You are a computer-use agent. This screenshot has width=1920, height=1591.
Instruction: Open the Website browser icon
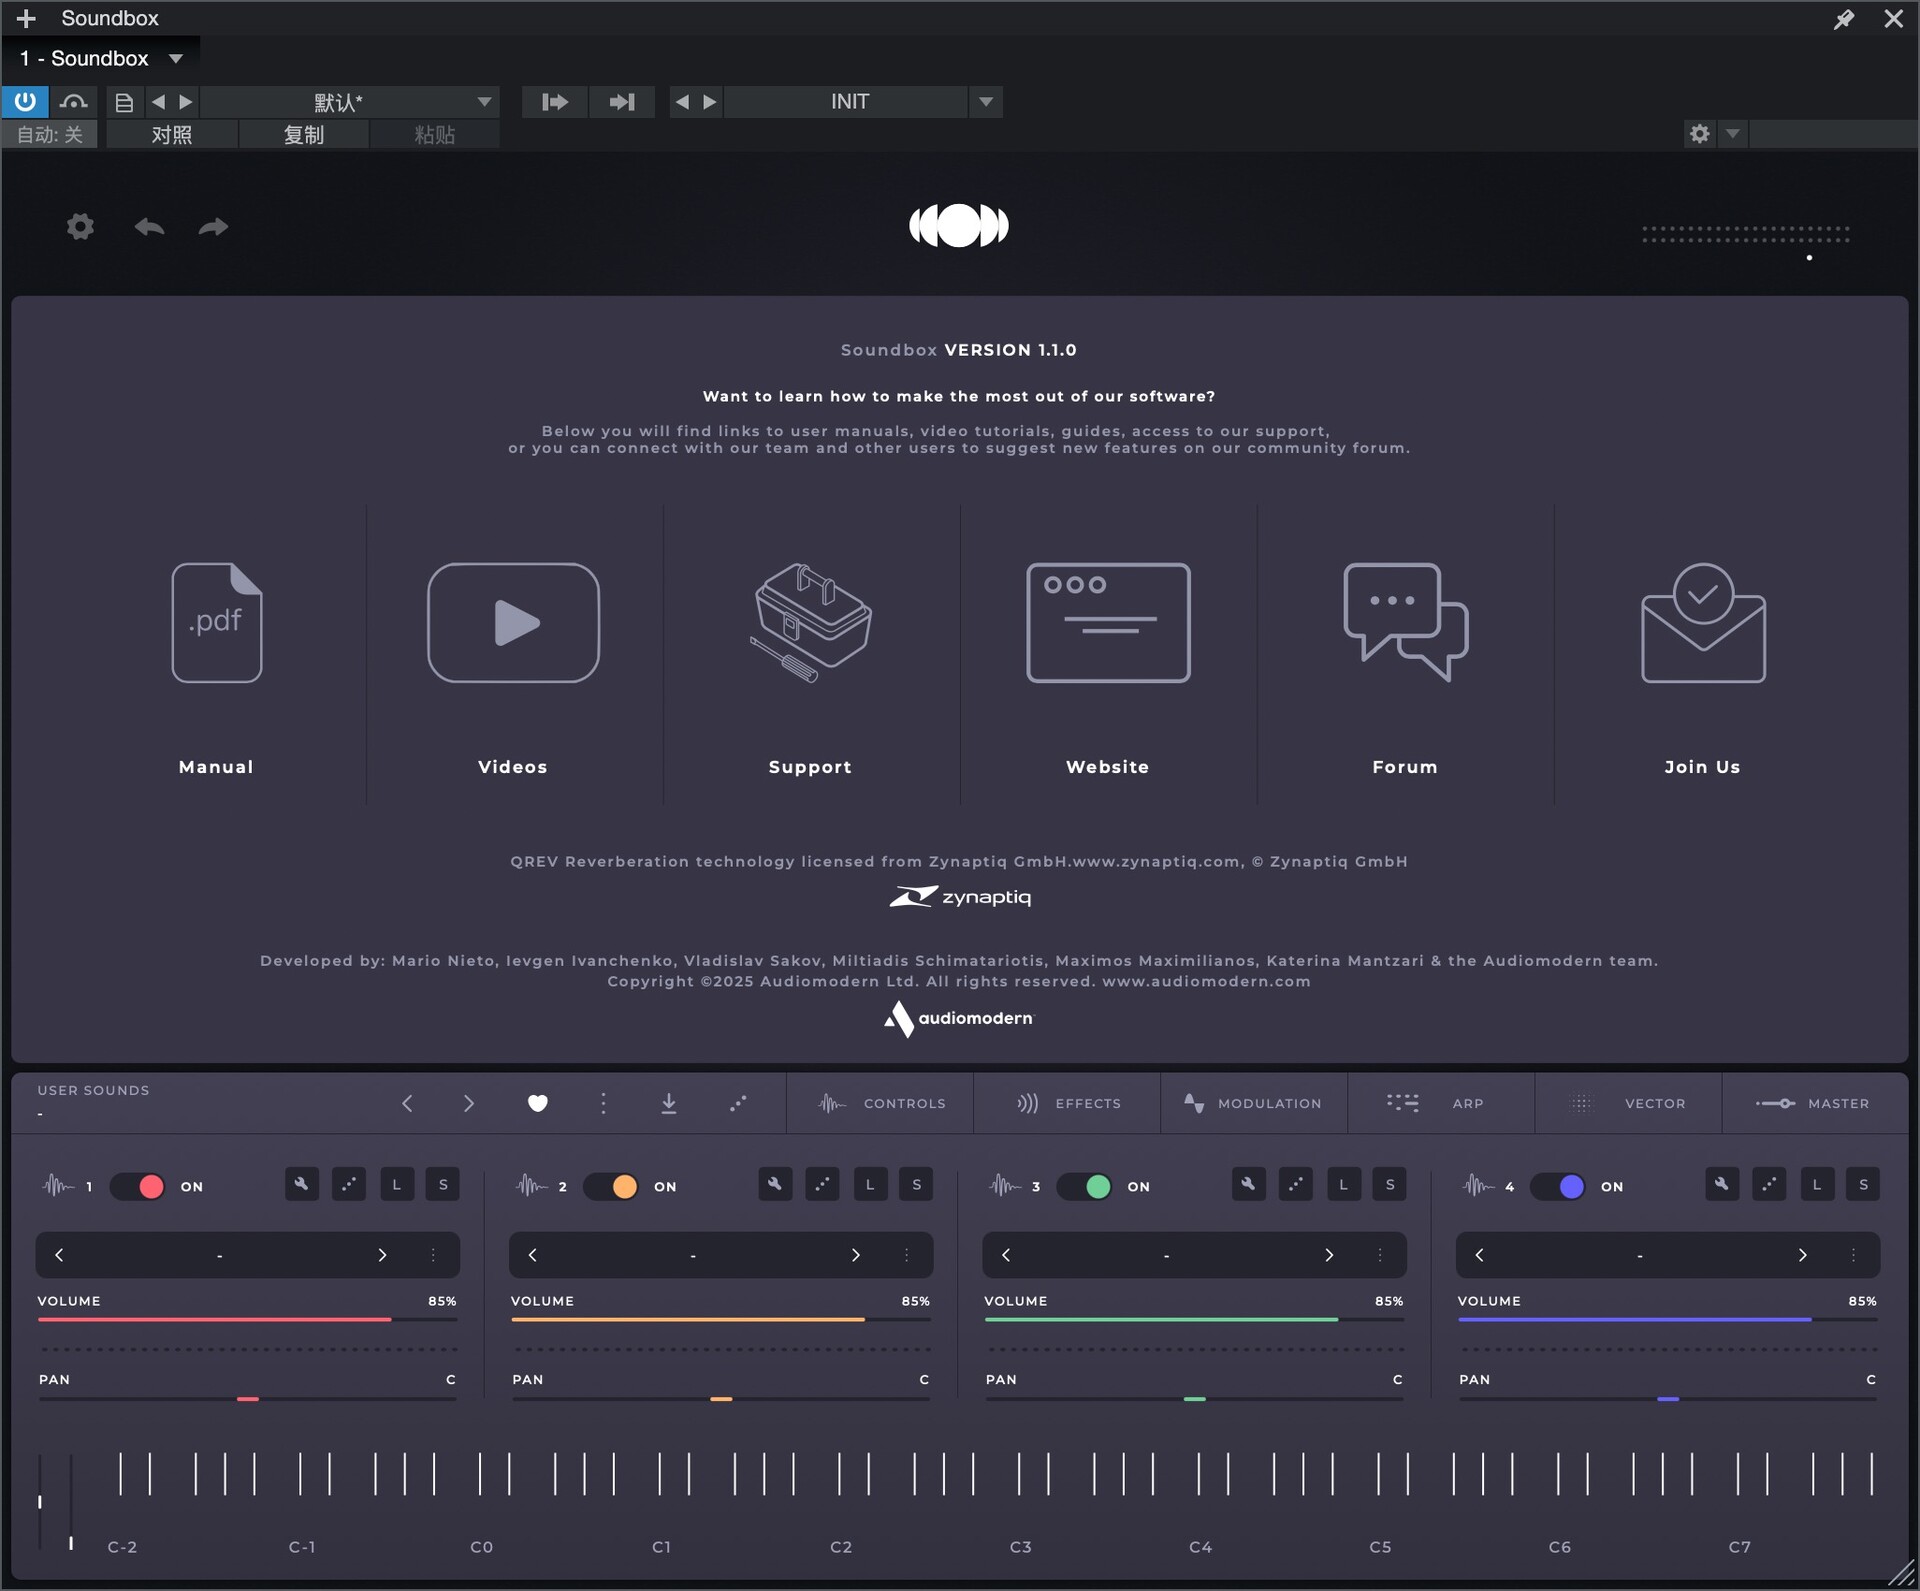click(1108, 623)
